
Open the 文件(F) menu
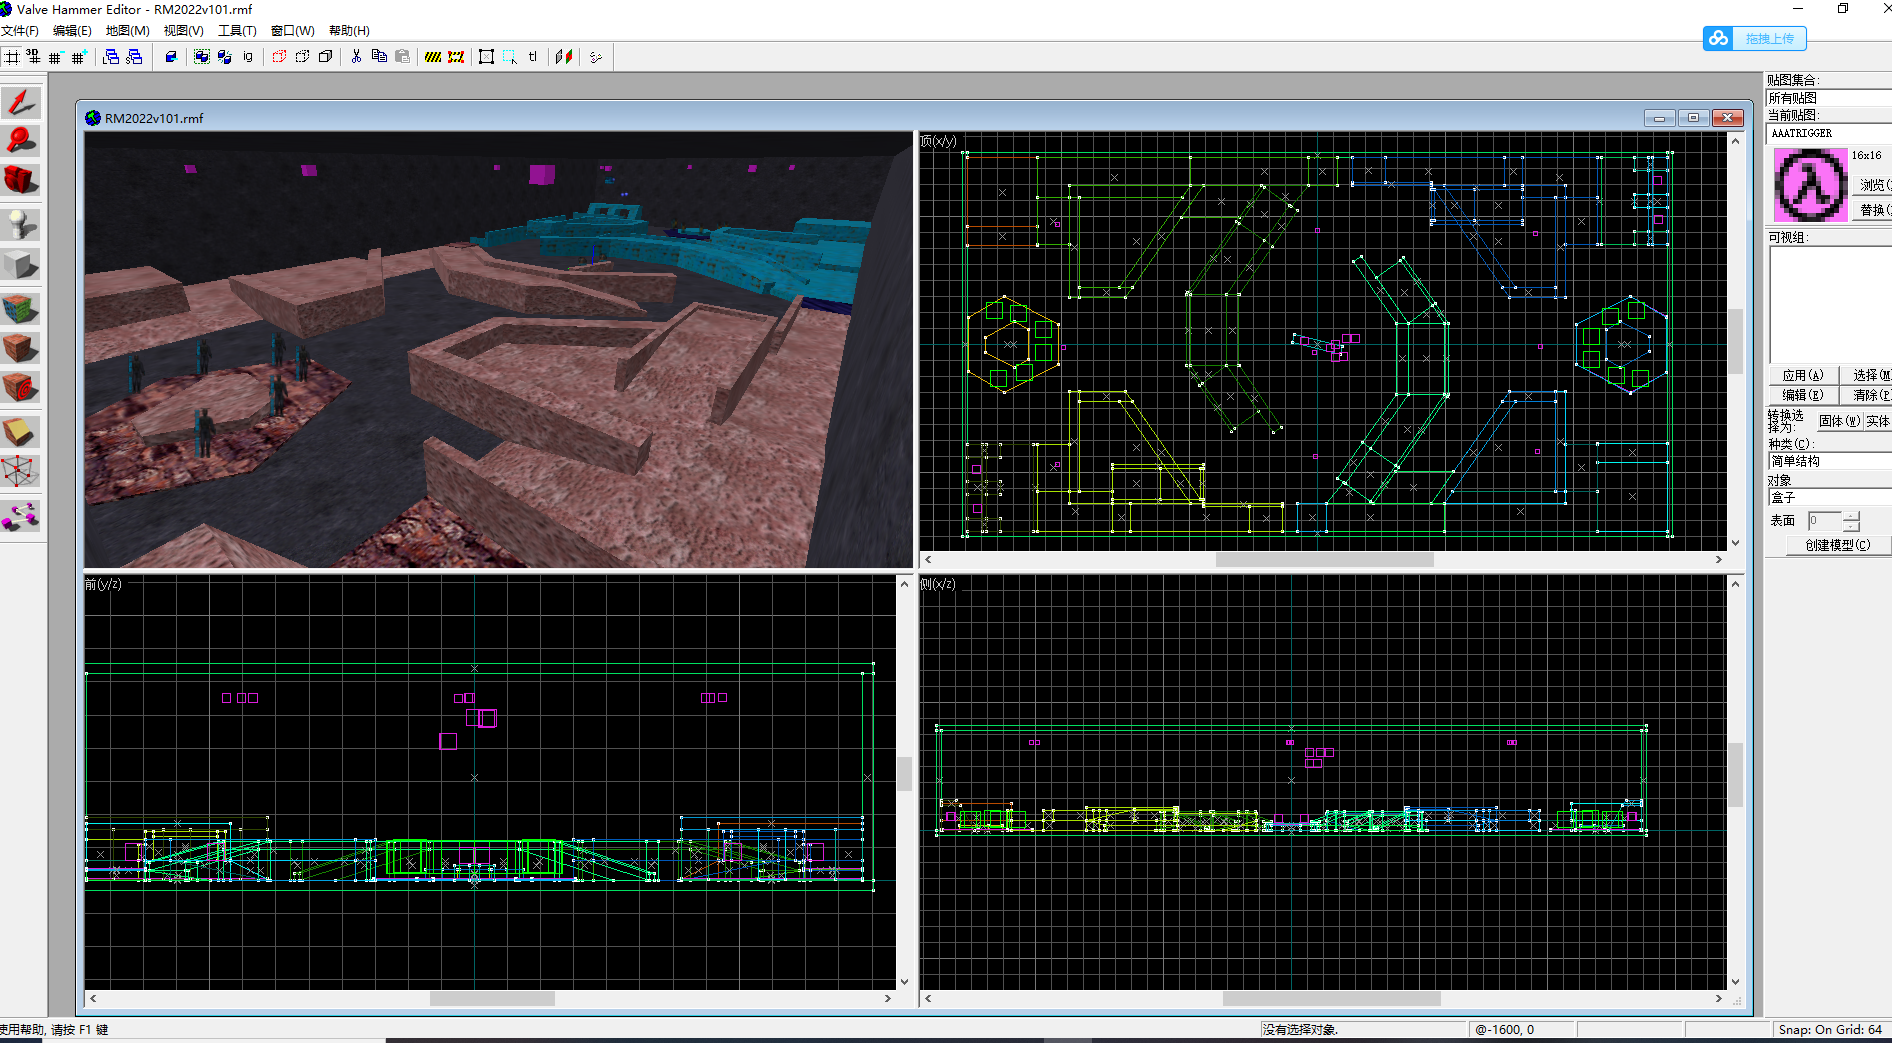pyautogui.click(x=20, y=31)
